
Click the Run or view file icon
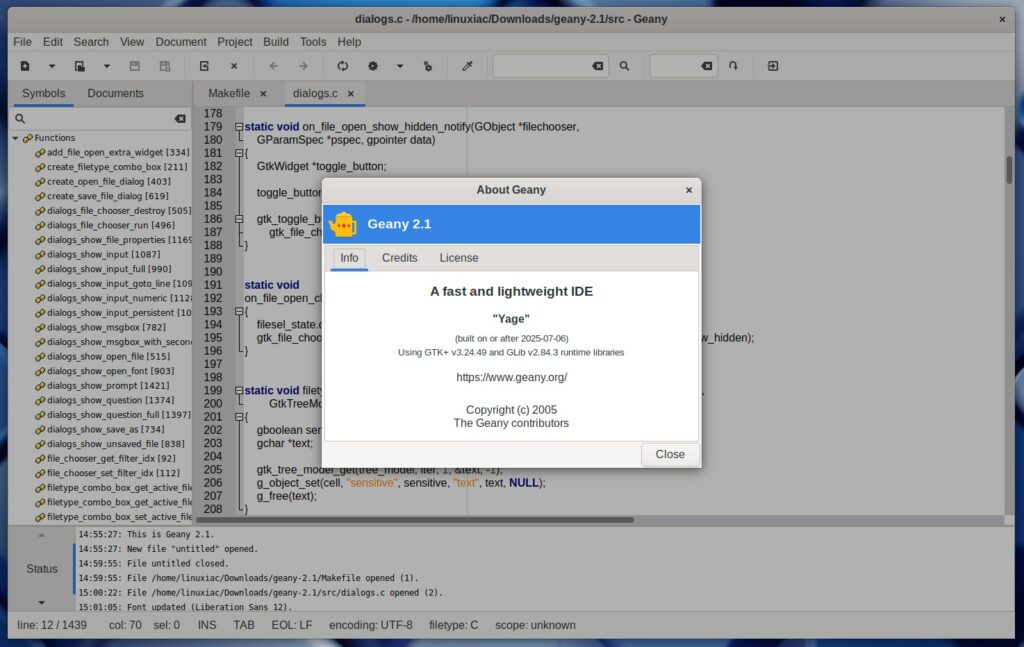click(427, 66)
